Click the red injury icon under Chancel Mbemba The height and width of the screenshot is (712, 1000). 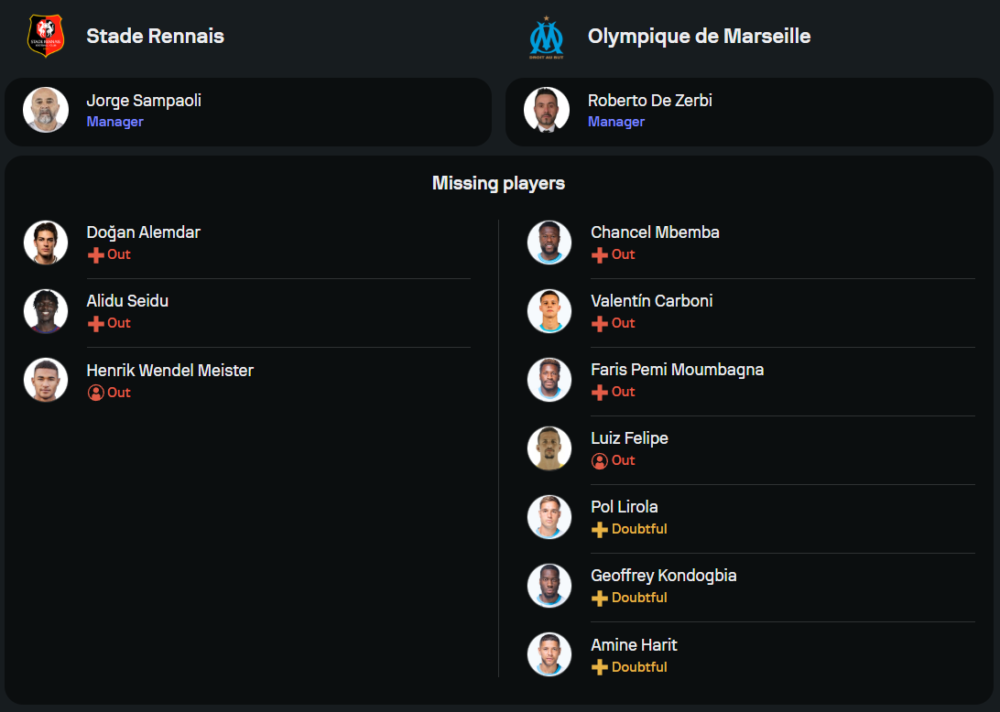600,255
